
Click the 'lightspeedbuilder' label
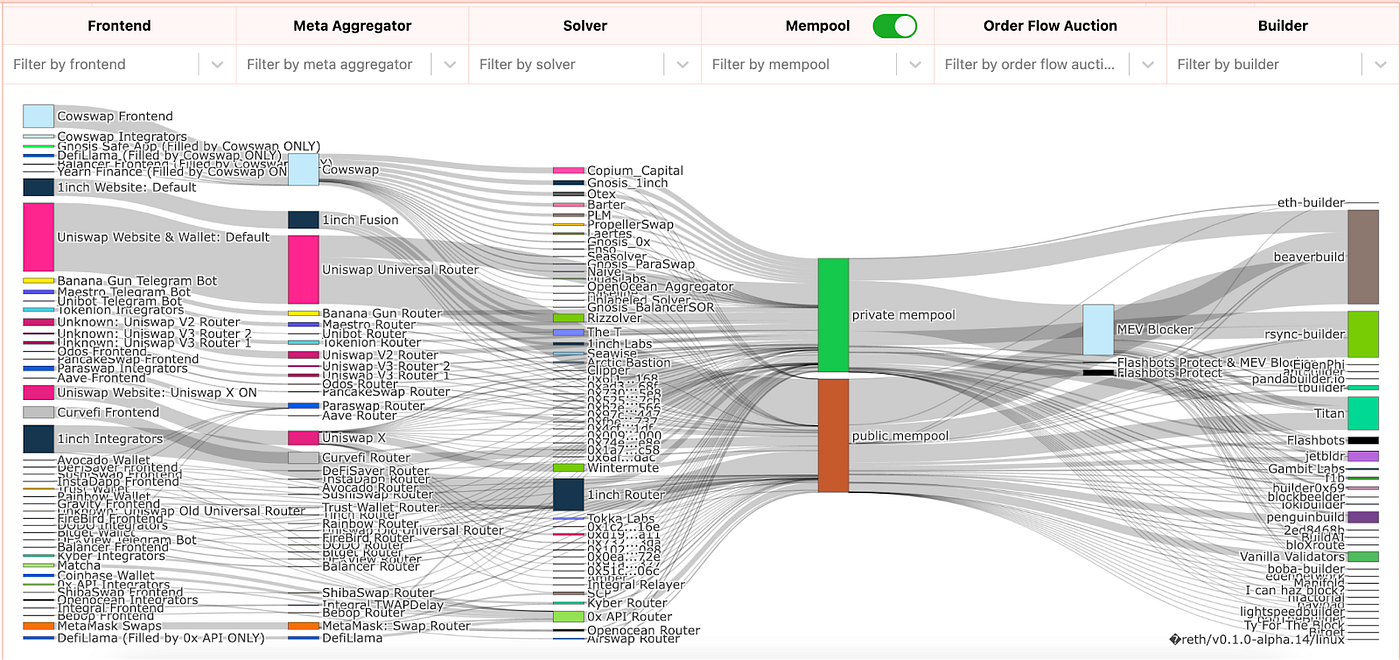coord(1293,611)
